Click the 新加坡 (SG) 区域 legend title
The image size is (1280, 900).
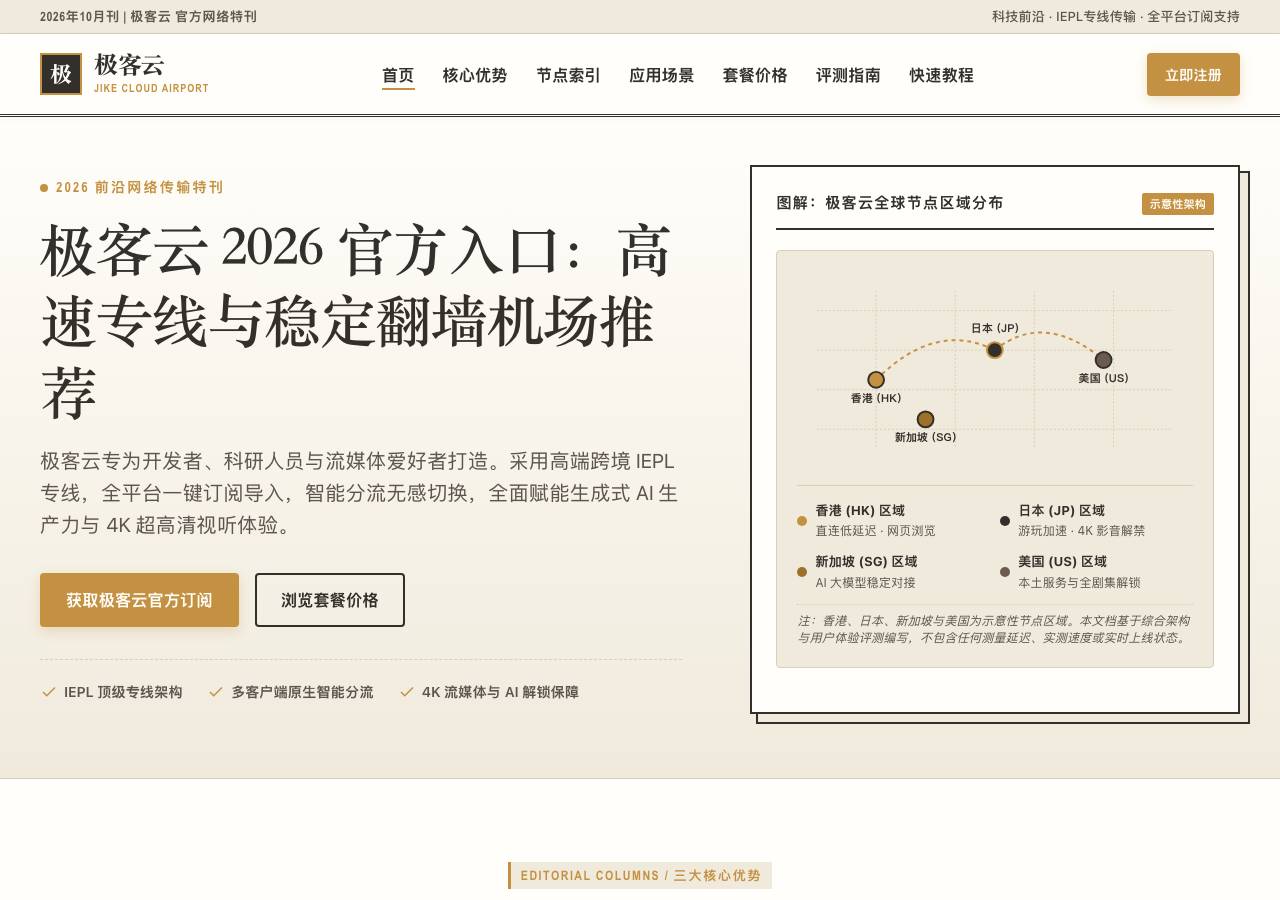(x=866, y=562)
